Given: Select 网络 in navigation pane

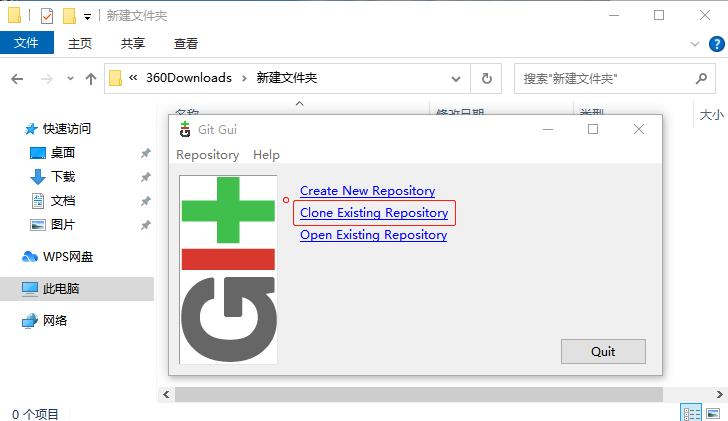Looking at the screenshot, I should pos(55,321).
